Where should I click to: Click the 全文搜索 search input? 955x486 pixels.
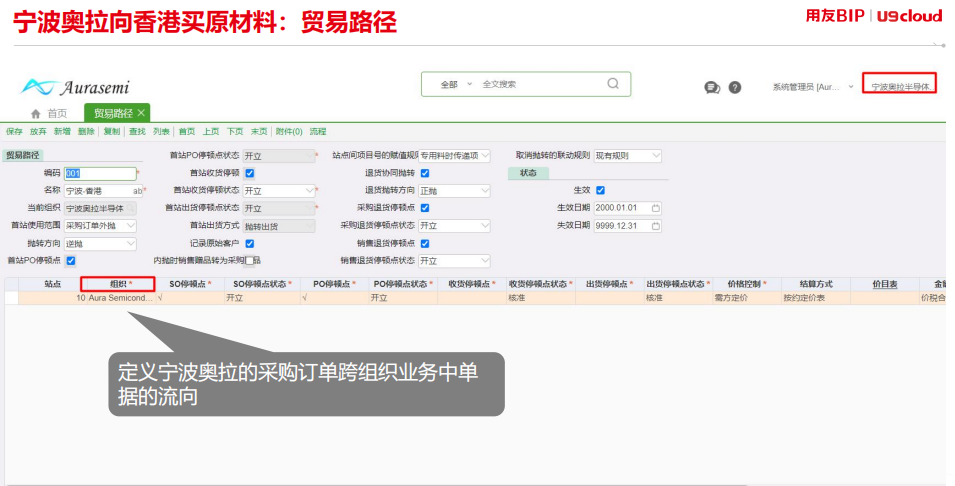539,84
